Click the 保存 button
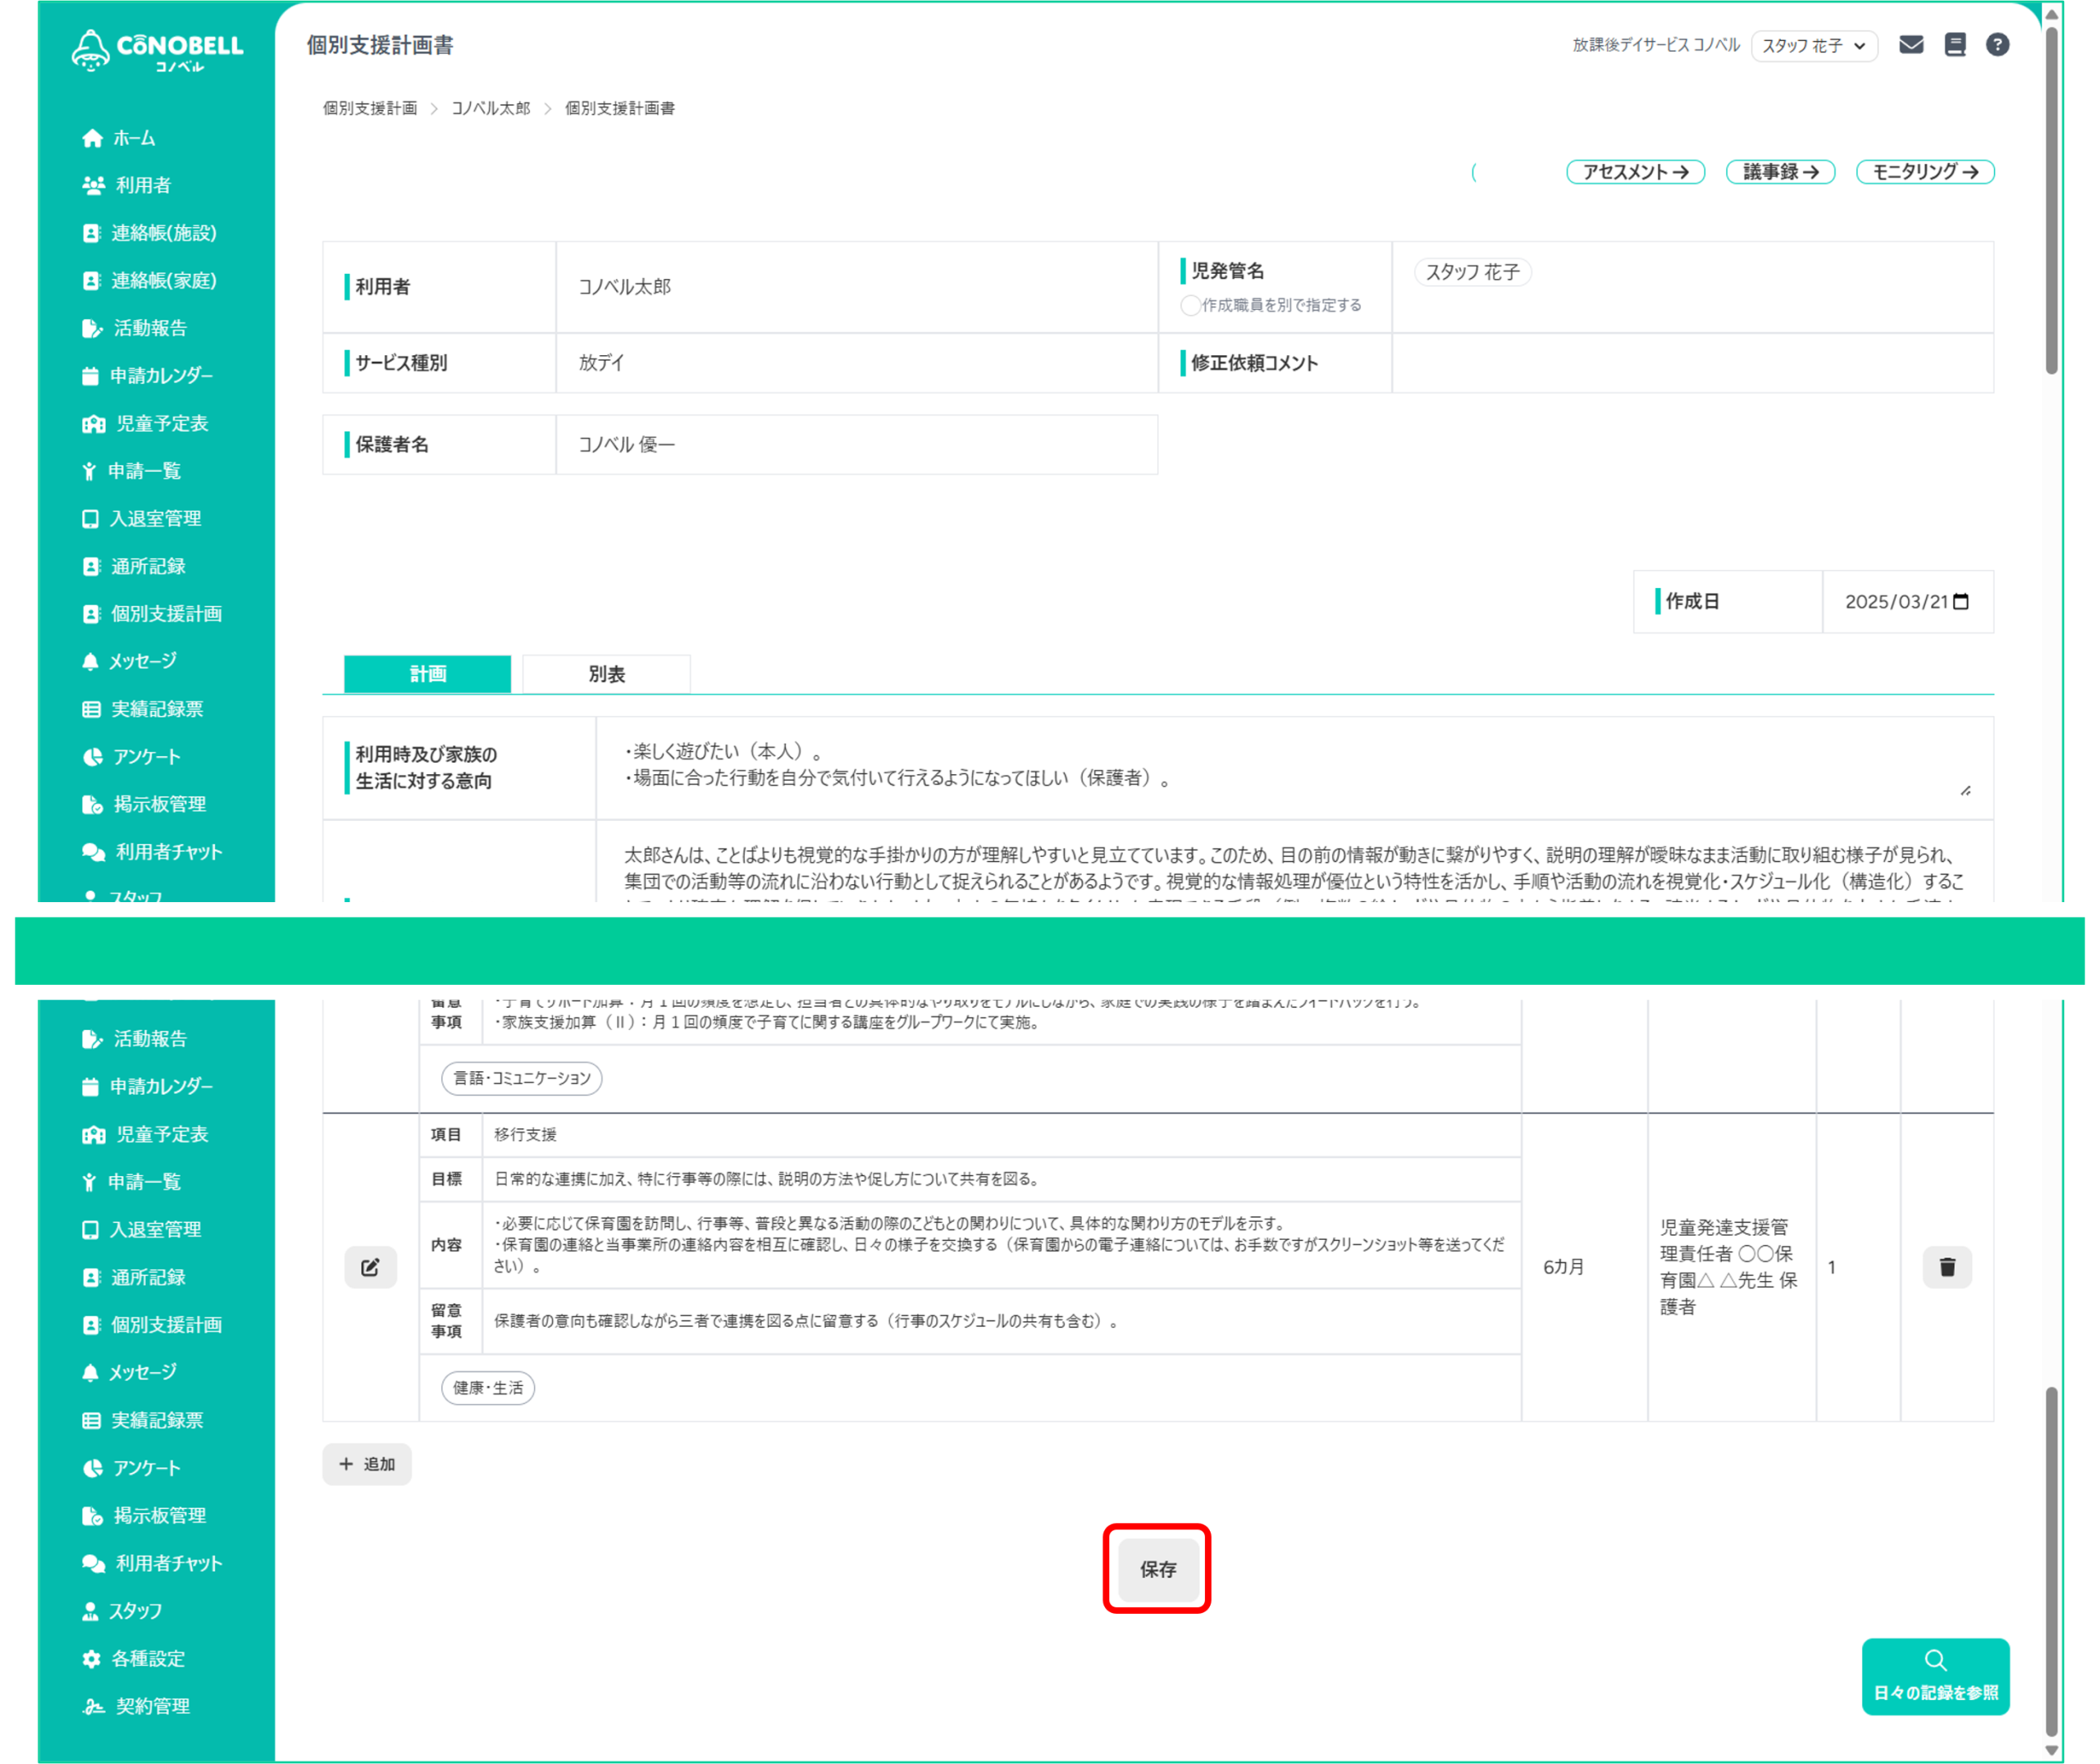2100x1764 pixels. point(1157,1569)
